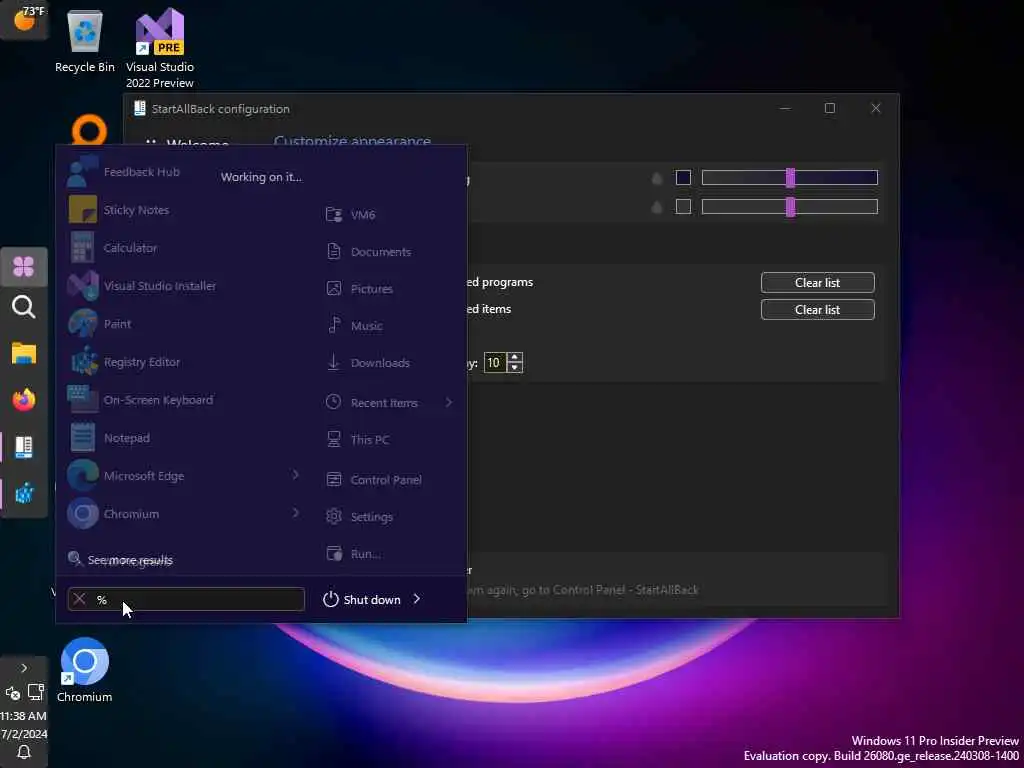
Task: Toggle the first color checkbox in StartAllBack
Action: (683, 177)
